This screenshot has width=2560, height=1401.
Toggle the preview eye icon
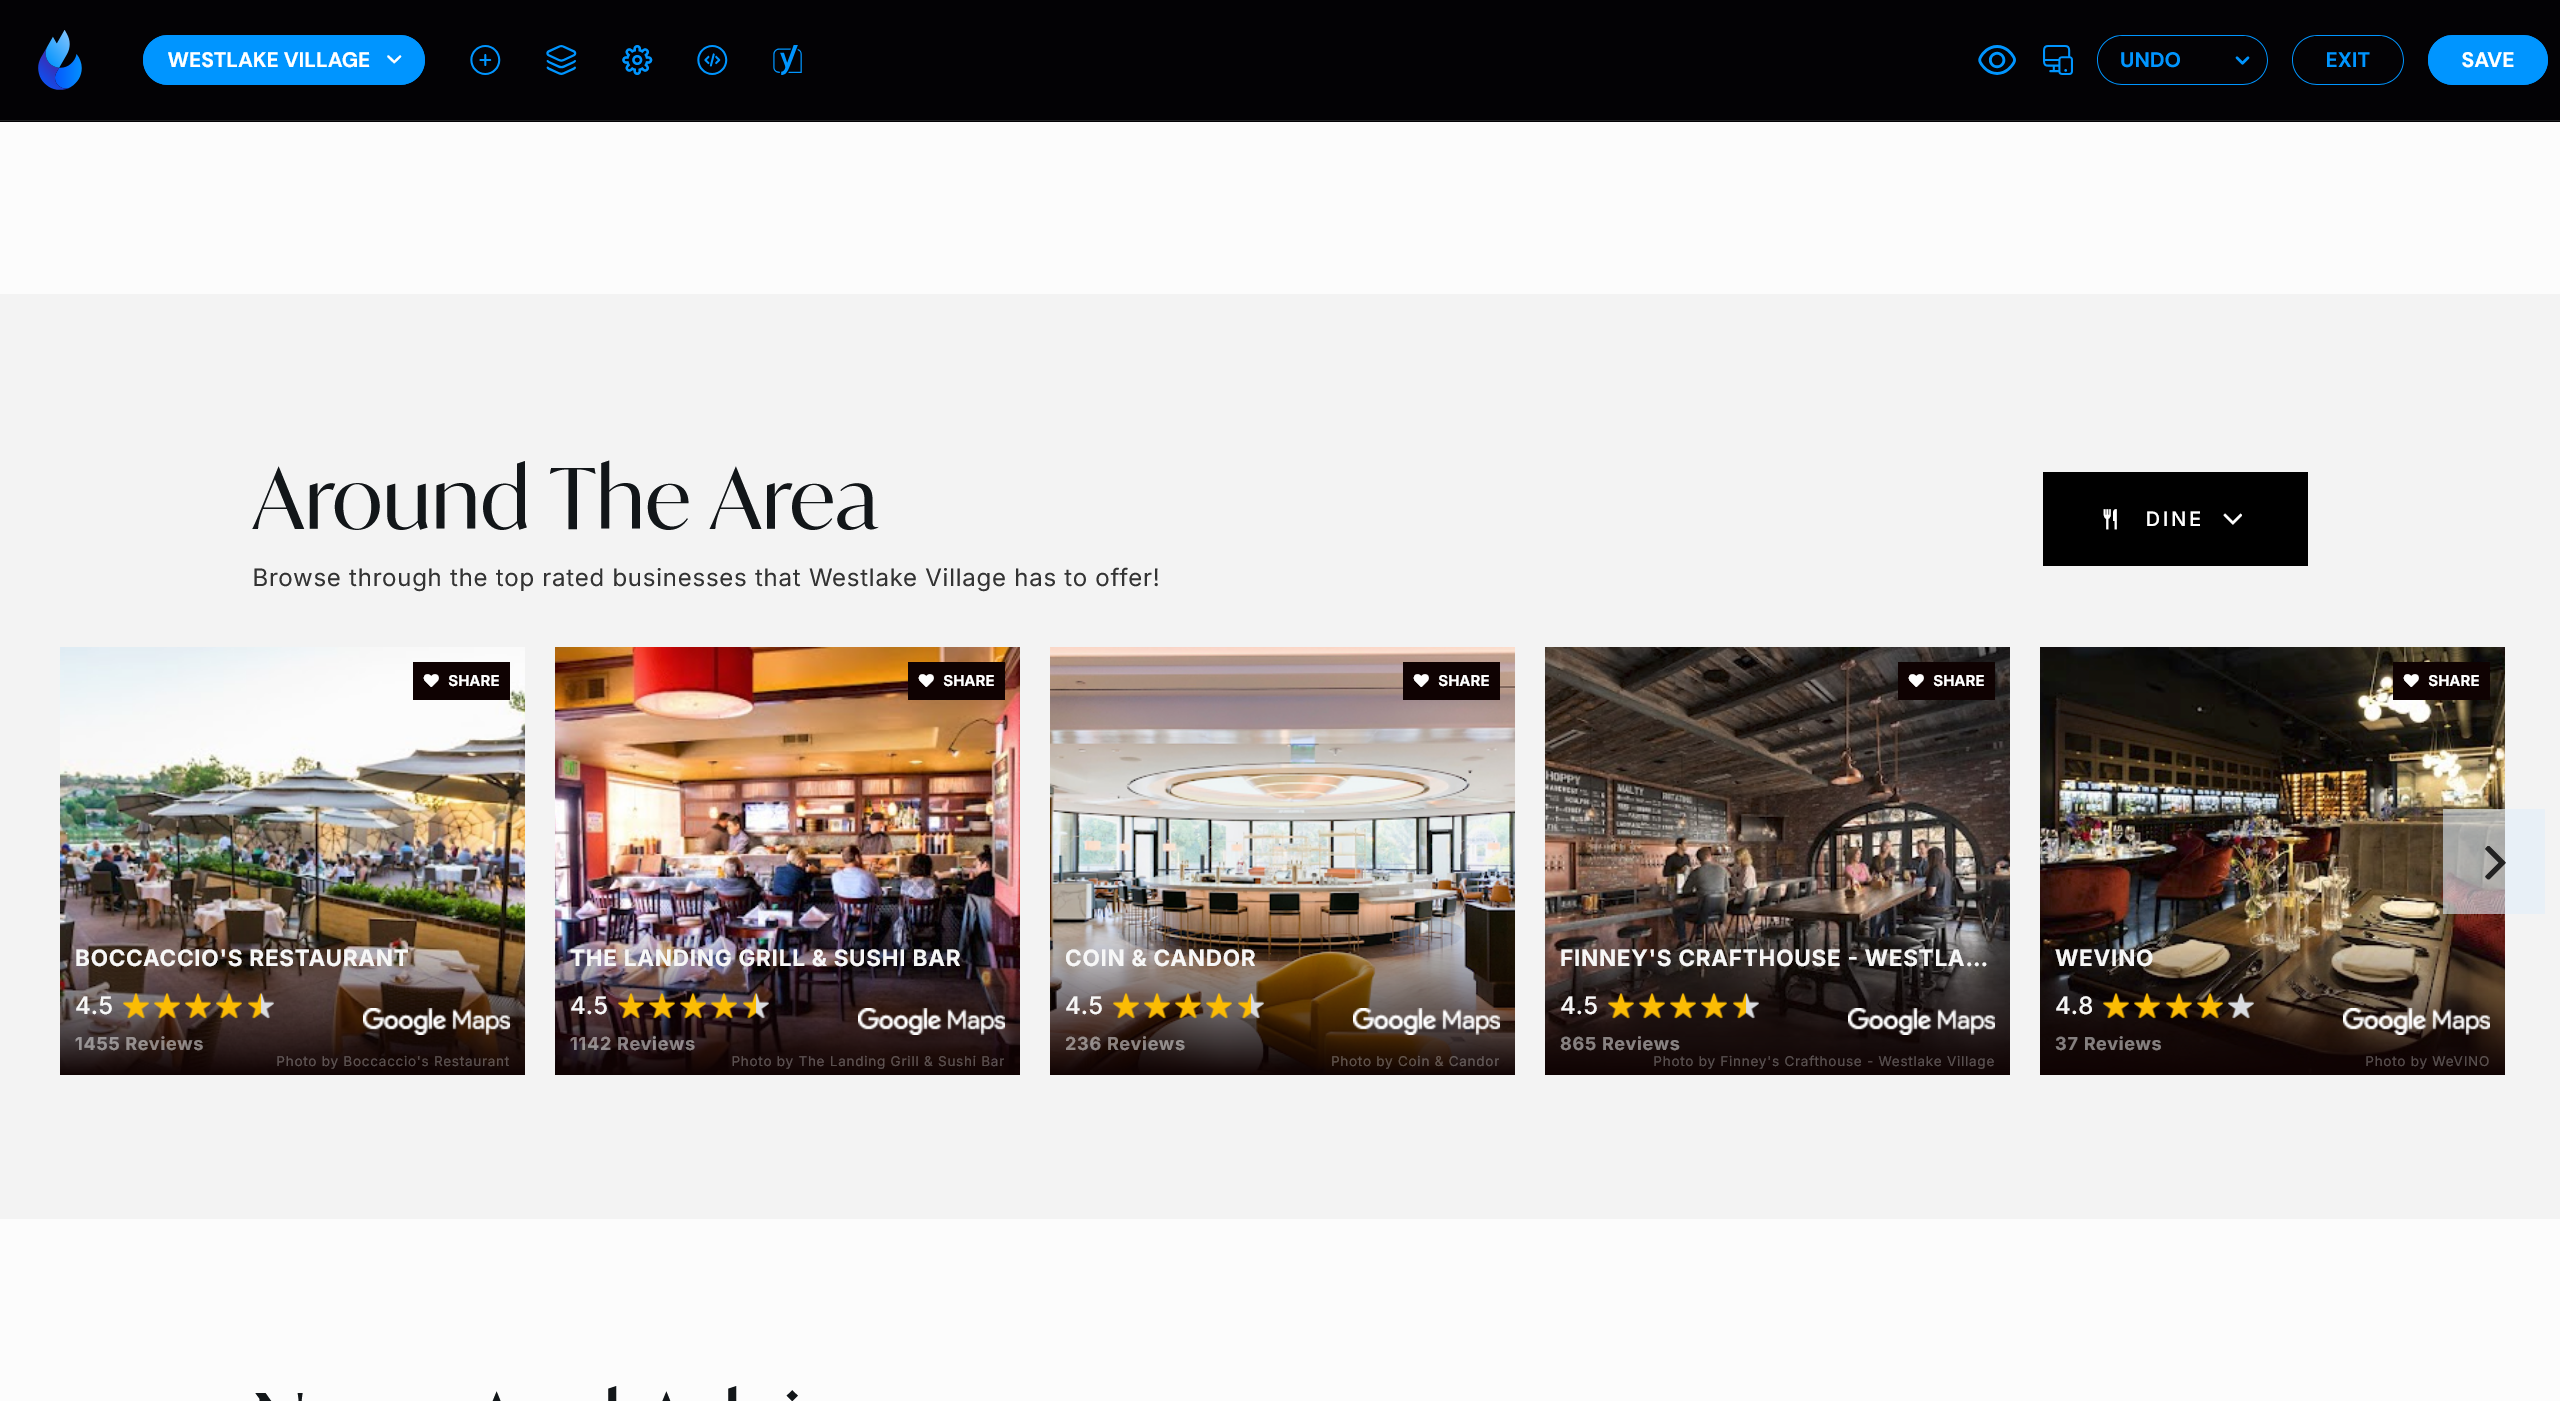point(1996,60)
